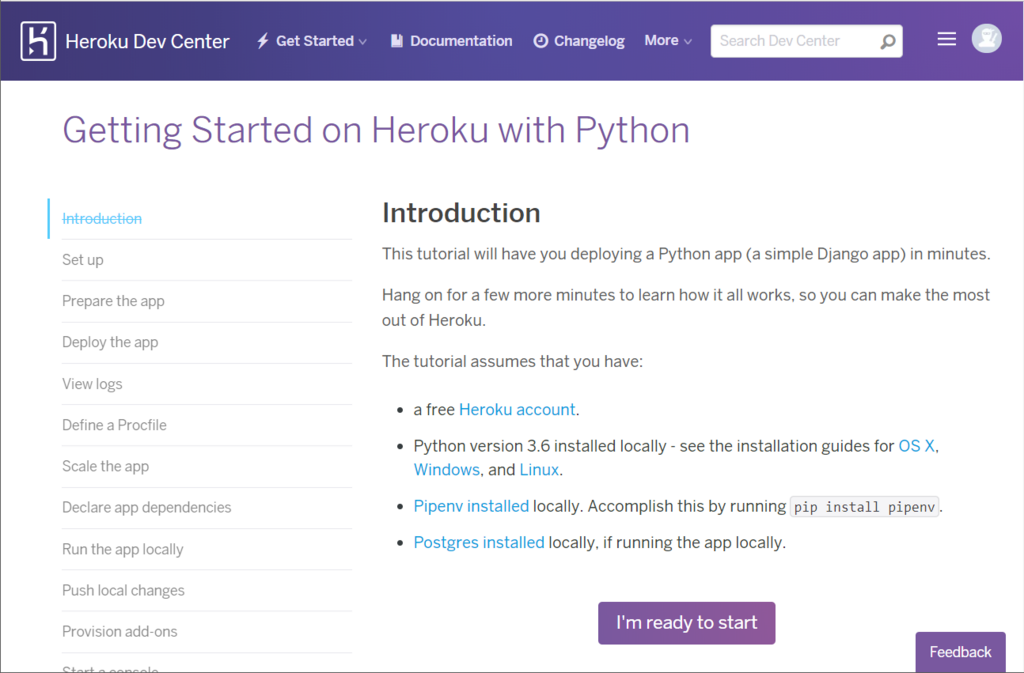Open Provision add-ons section
This screenshot has width=1024, height=673.
[x=120, y=631]
